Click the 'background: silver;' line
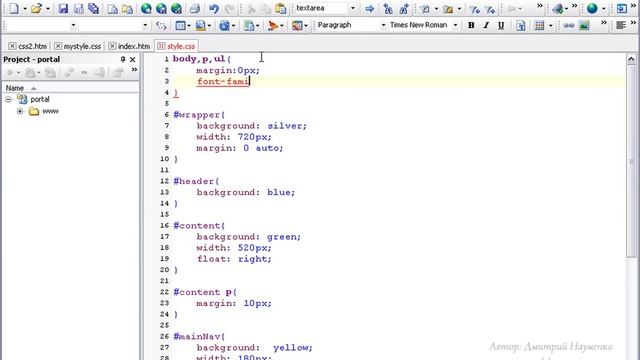Viewport: 640px width, 360px height. (251, 126)
